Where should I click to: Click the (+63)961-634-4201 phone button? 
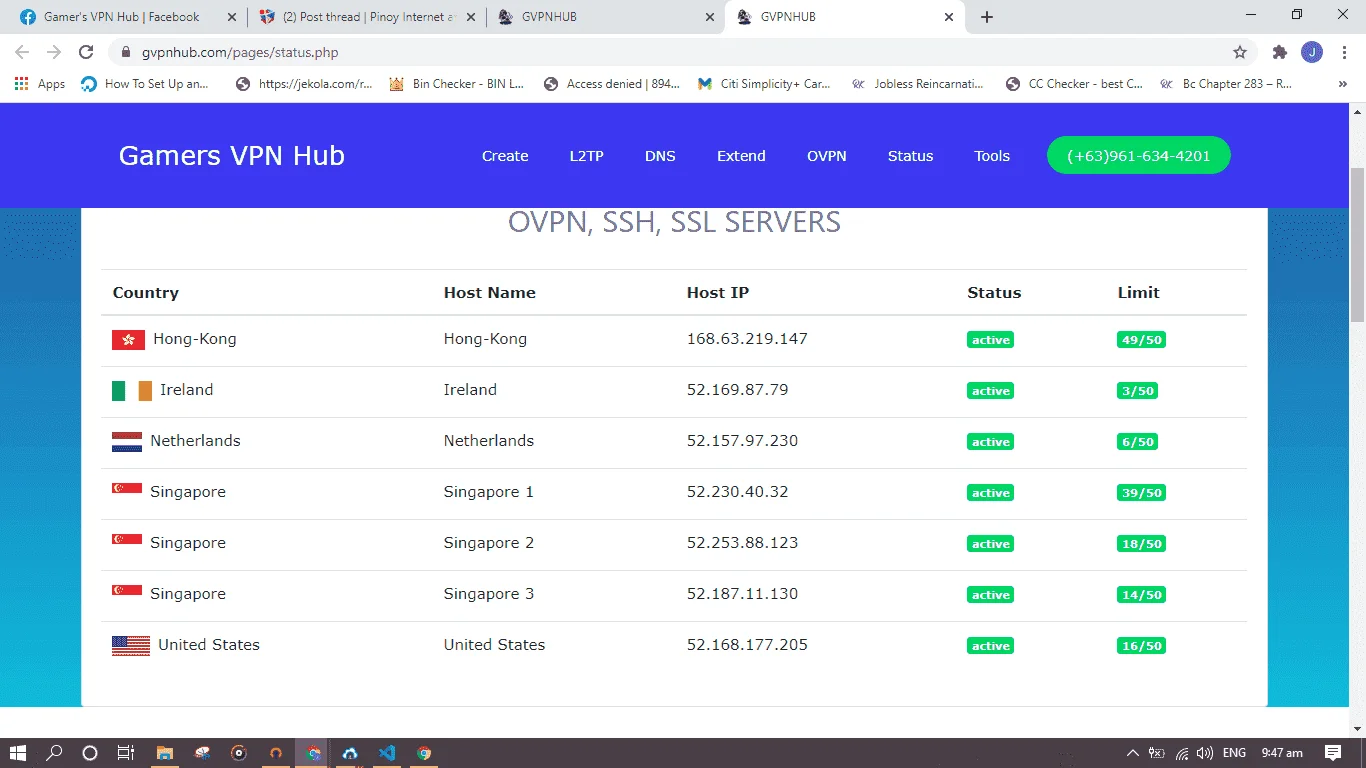coord(1138,155)
